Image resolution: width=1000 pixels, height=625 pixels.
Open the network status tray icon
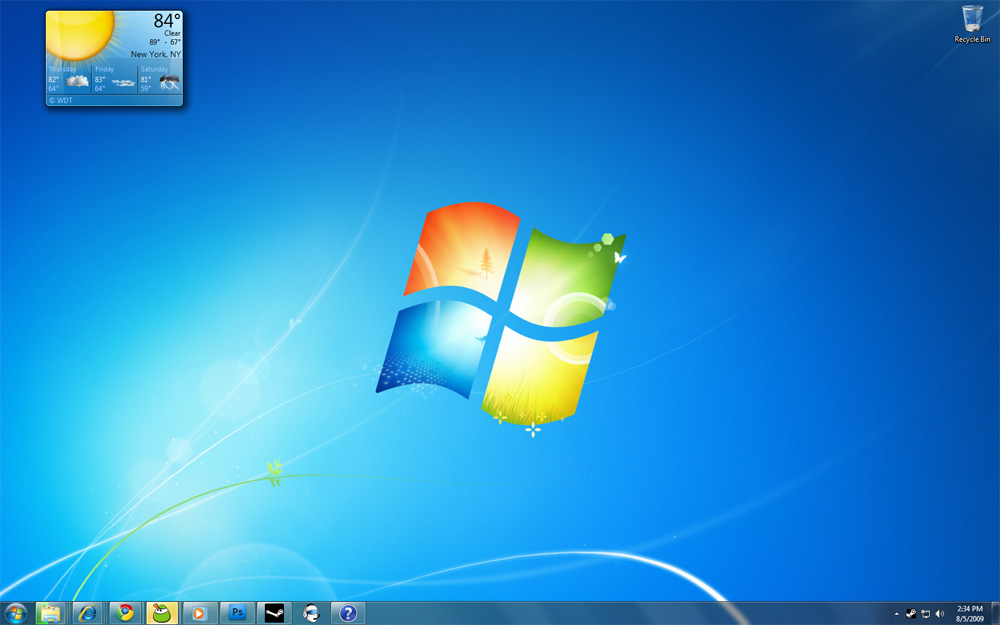[x=925, y=613]
